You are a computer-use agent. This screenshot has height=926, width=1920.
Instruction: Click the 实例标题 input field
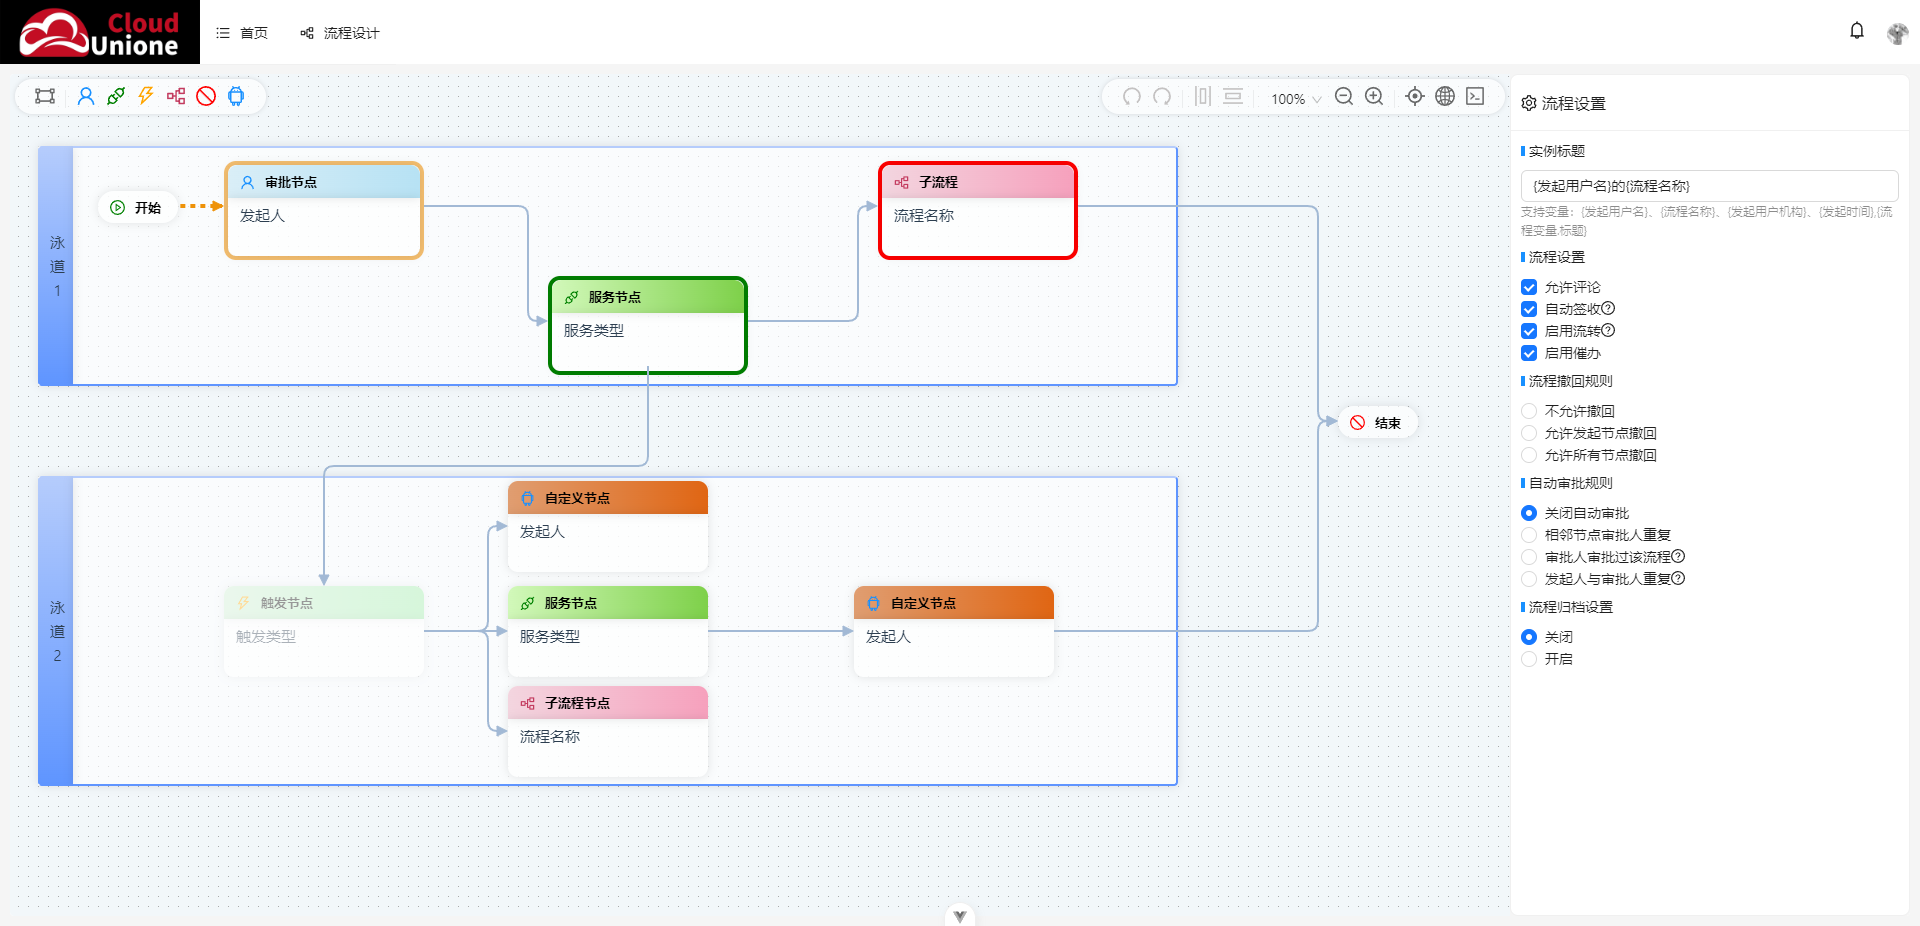click(1709, 186)
